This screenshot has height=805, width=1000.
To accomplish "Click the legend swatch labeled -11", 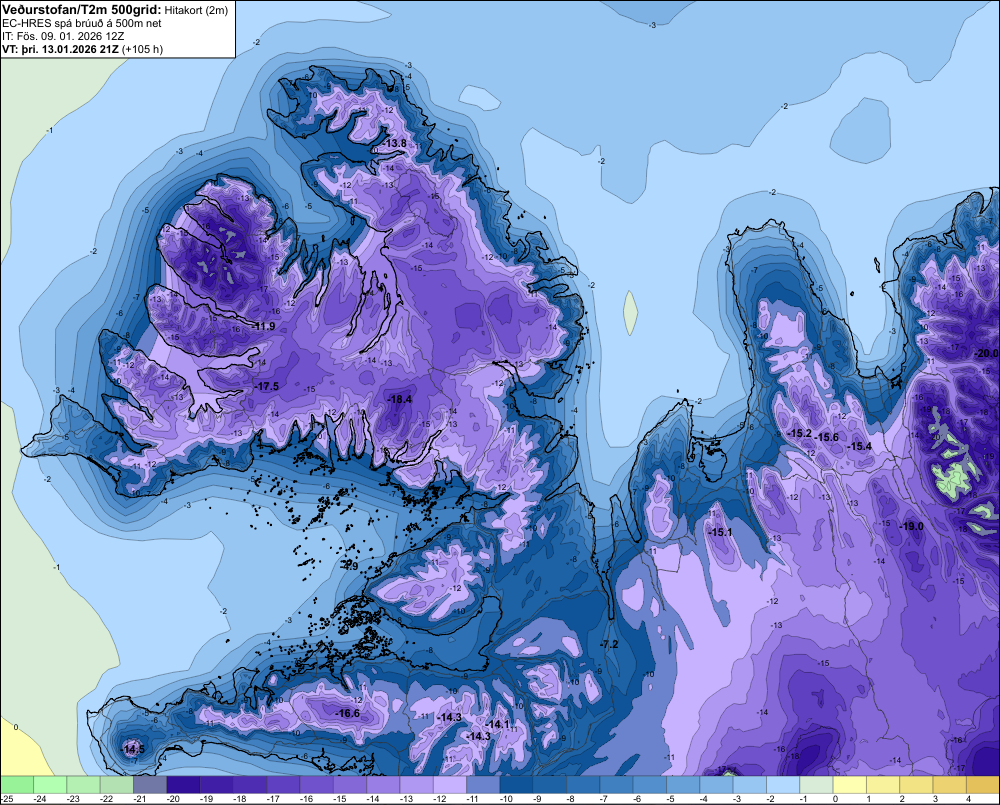I will click(x=483, y=785).
